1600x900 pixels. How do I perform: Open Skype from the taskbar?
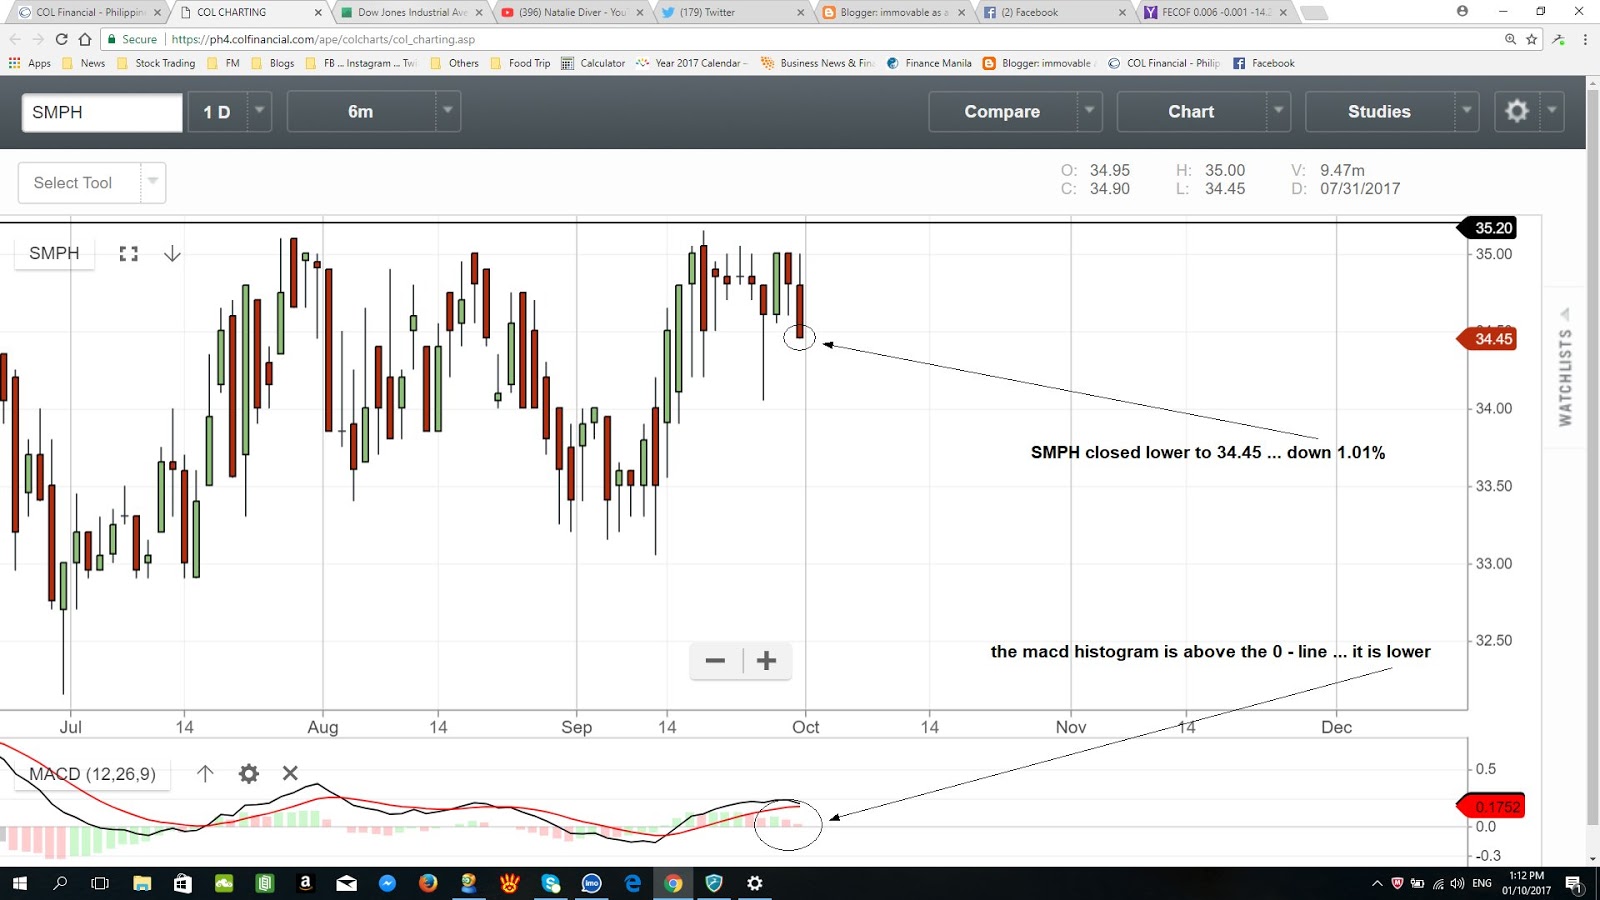point(551,883)
